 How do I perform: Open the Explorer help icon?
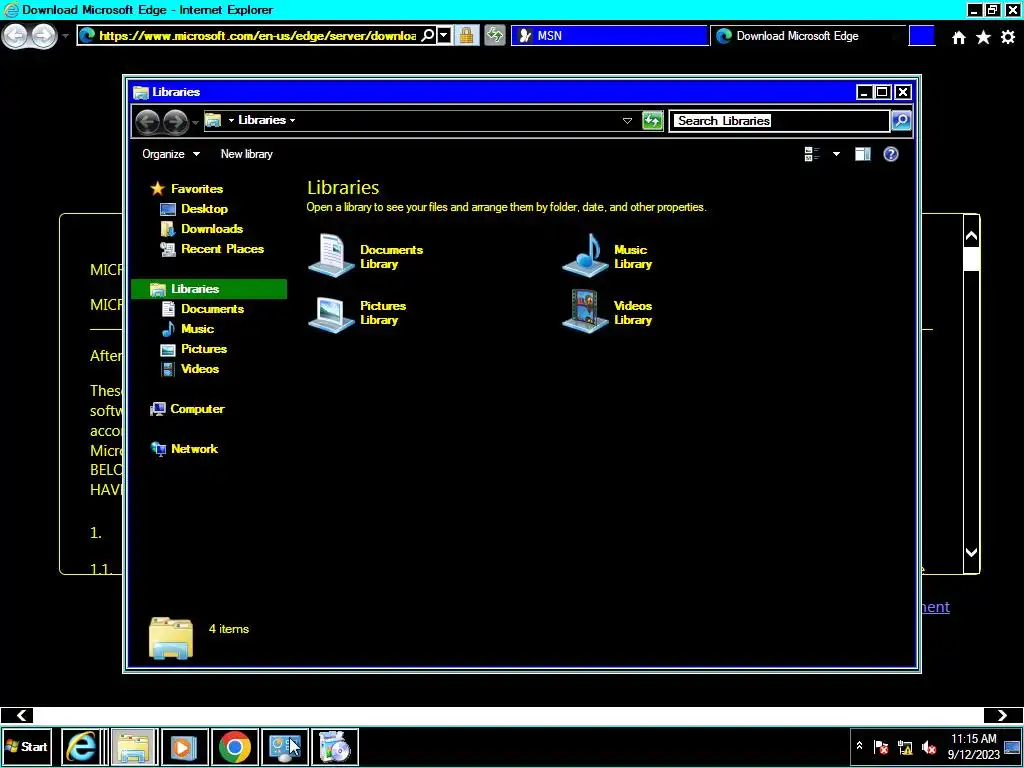tap(891, 154)
